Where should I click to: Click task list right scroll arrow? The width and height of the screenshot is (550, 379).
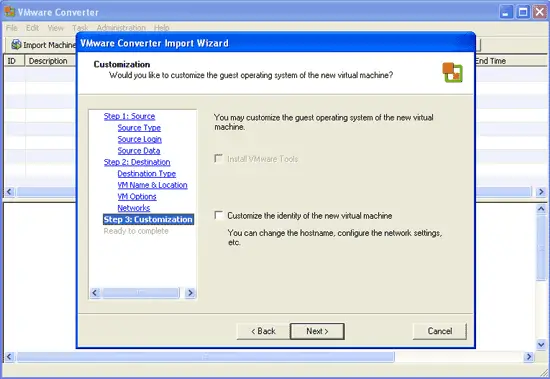coord(541,192)
